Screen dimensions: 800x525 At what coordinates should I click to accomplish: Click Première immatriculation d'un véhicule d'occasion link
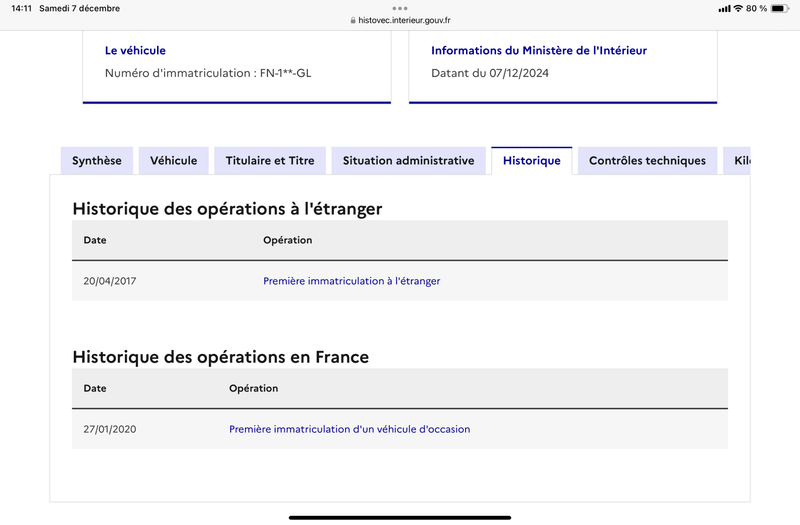click(x=349, y=429)
